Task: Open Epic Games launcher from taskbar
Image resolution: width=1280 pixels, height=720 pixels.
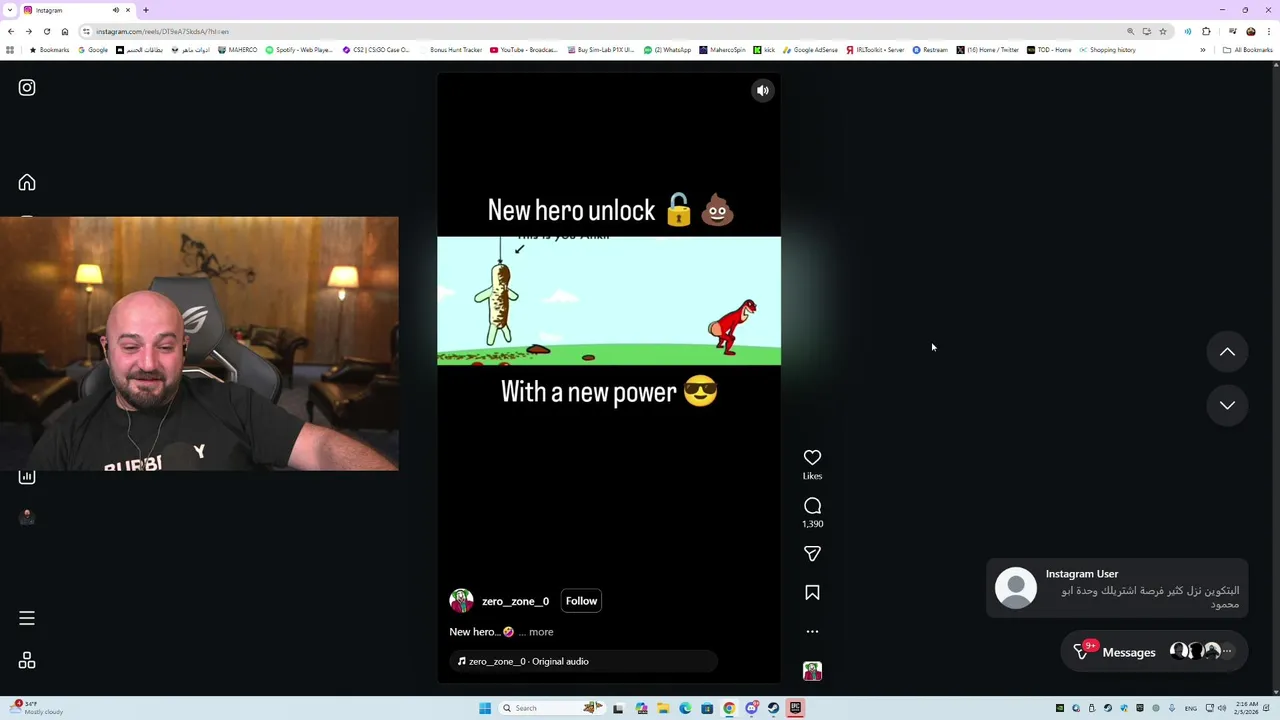Action: [x=795, y=708]
